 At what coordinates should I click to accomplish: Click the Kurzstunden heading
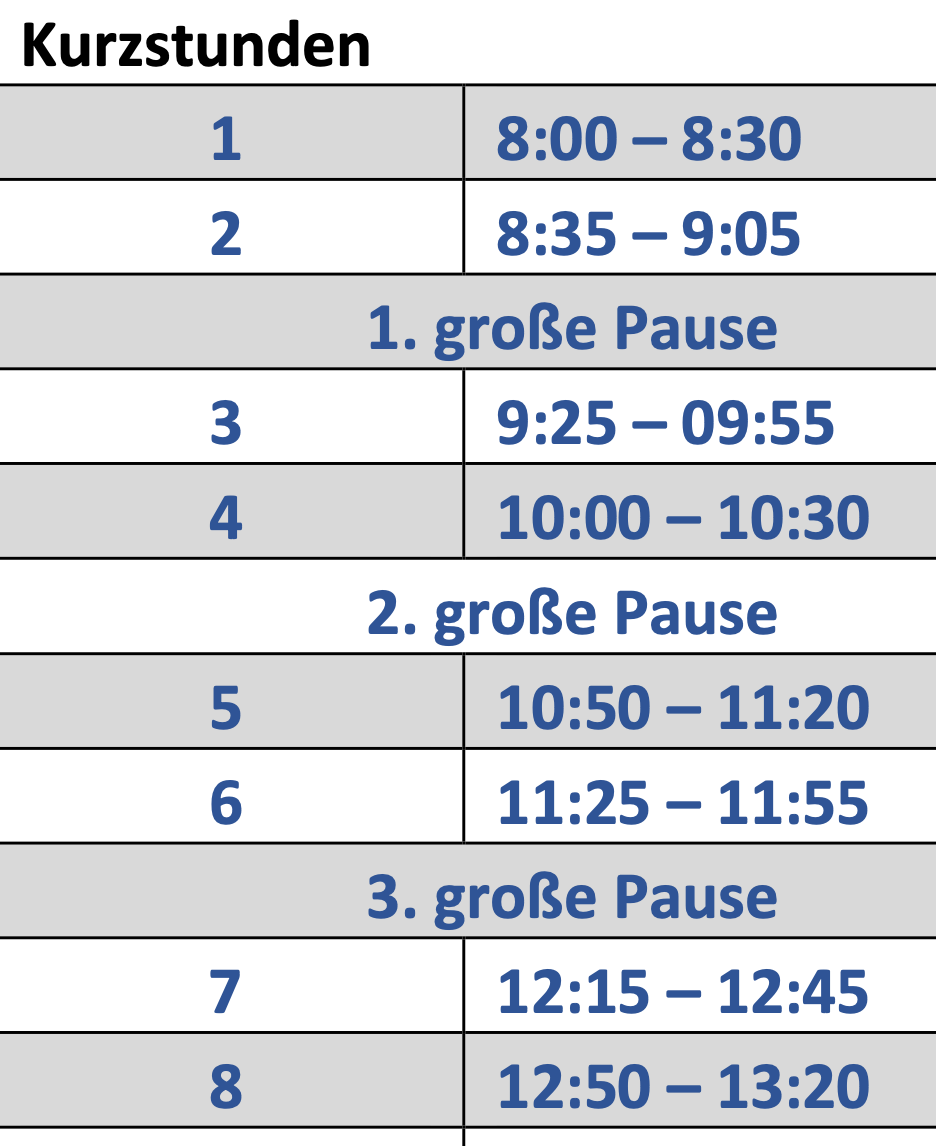(x=196, y=44)
